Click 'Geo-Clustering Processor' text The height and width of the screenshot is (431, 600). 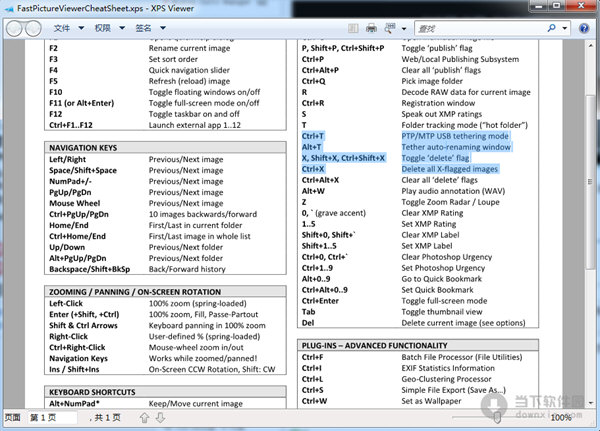coord(446,379)
